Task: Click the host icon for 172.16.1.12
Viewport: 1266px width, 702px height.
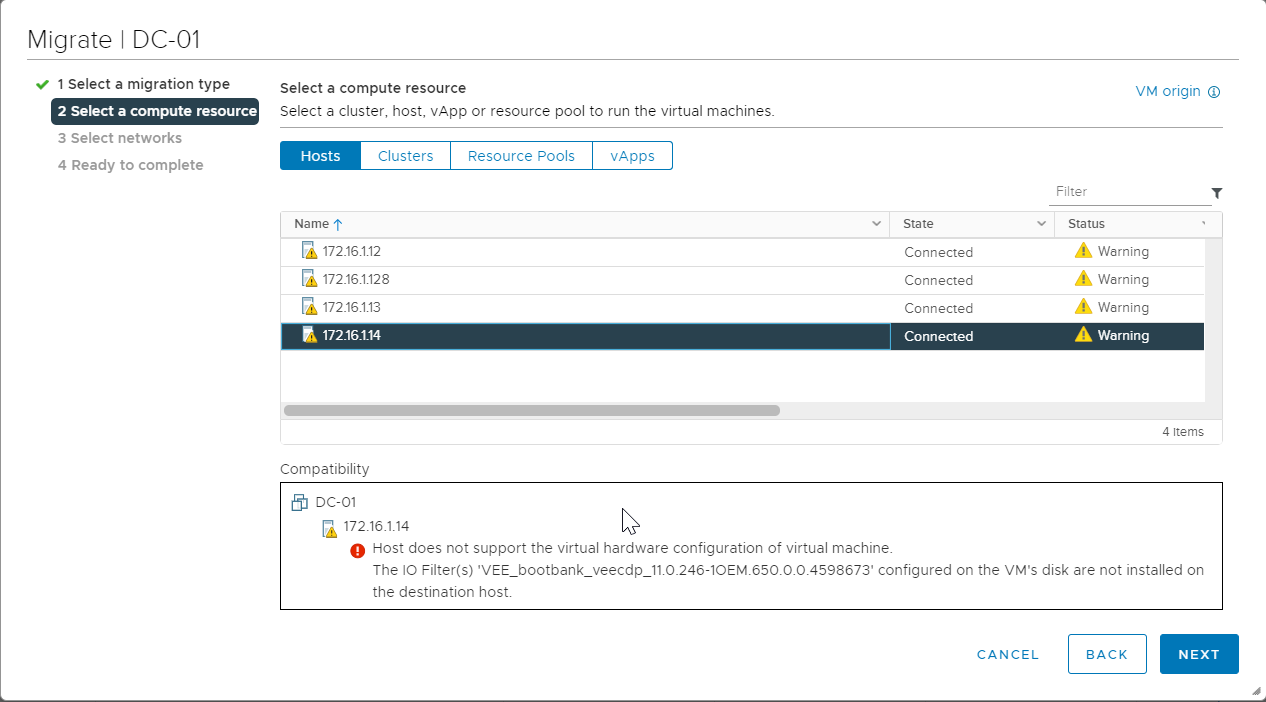Action: coord(309,251)
